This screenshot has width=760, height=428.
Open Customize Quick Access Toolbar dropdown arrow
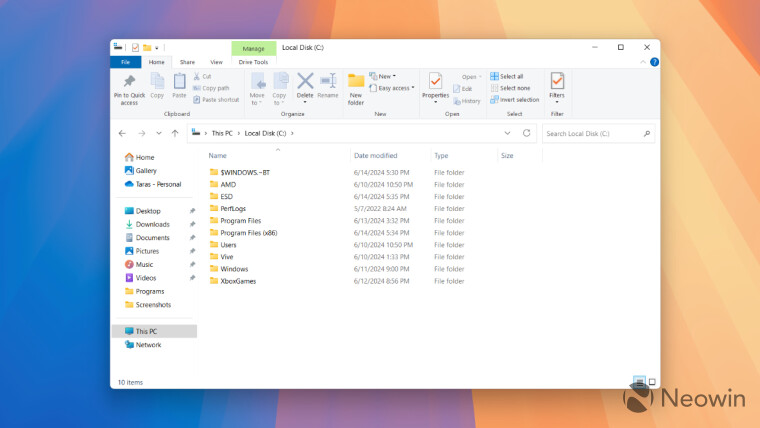pos(157,48)
